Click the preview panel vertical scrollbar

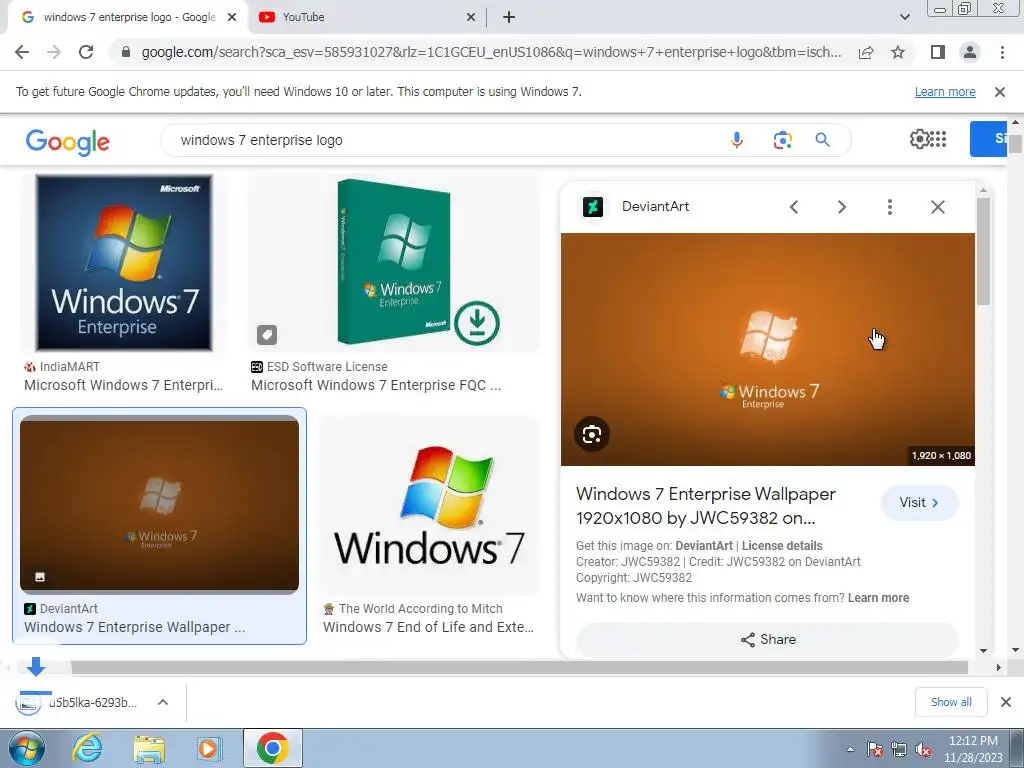[983, 251]
